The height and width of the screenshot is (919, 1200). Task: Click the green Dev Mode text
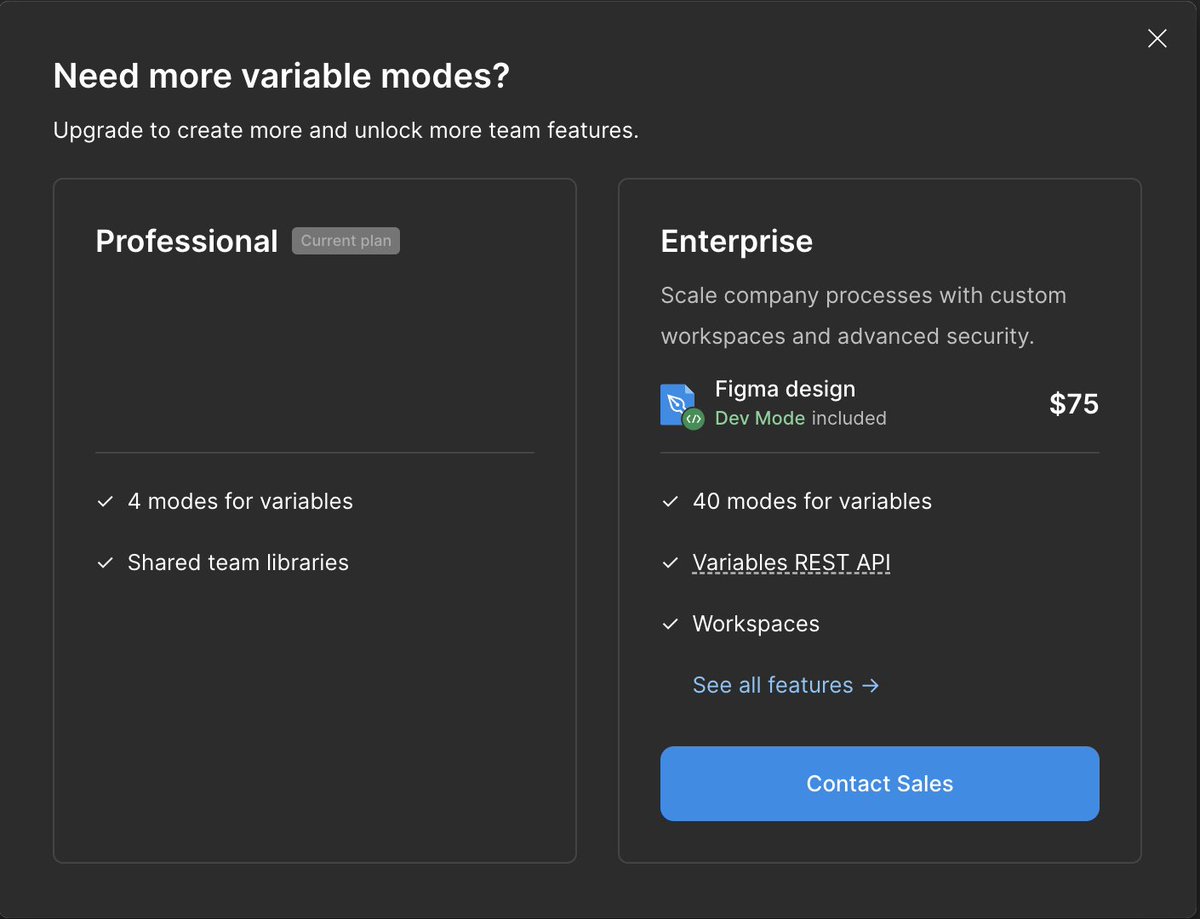759,418
